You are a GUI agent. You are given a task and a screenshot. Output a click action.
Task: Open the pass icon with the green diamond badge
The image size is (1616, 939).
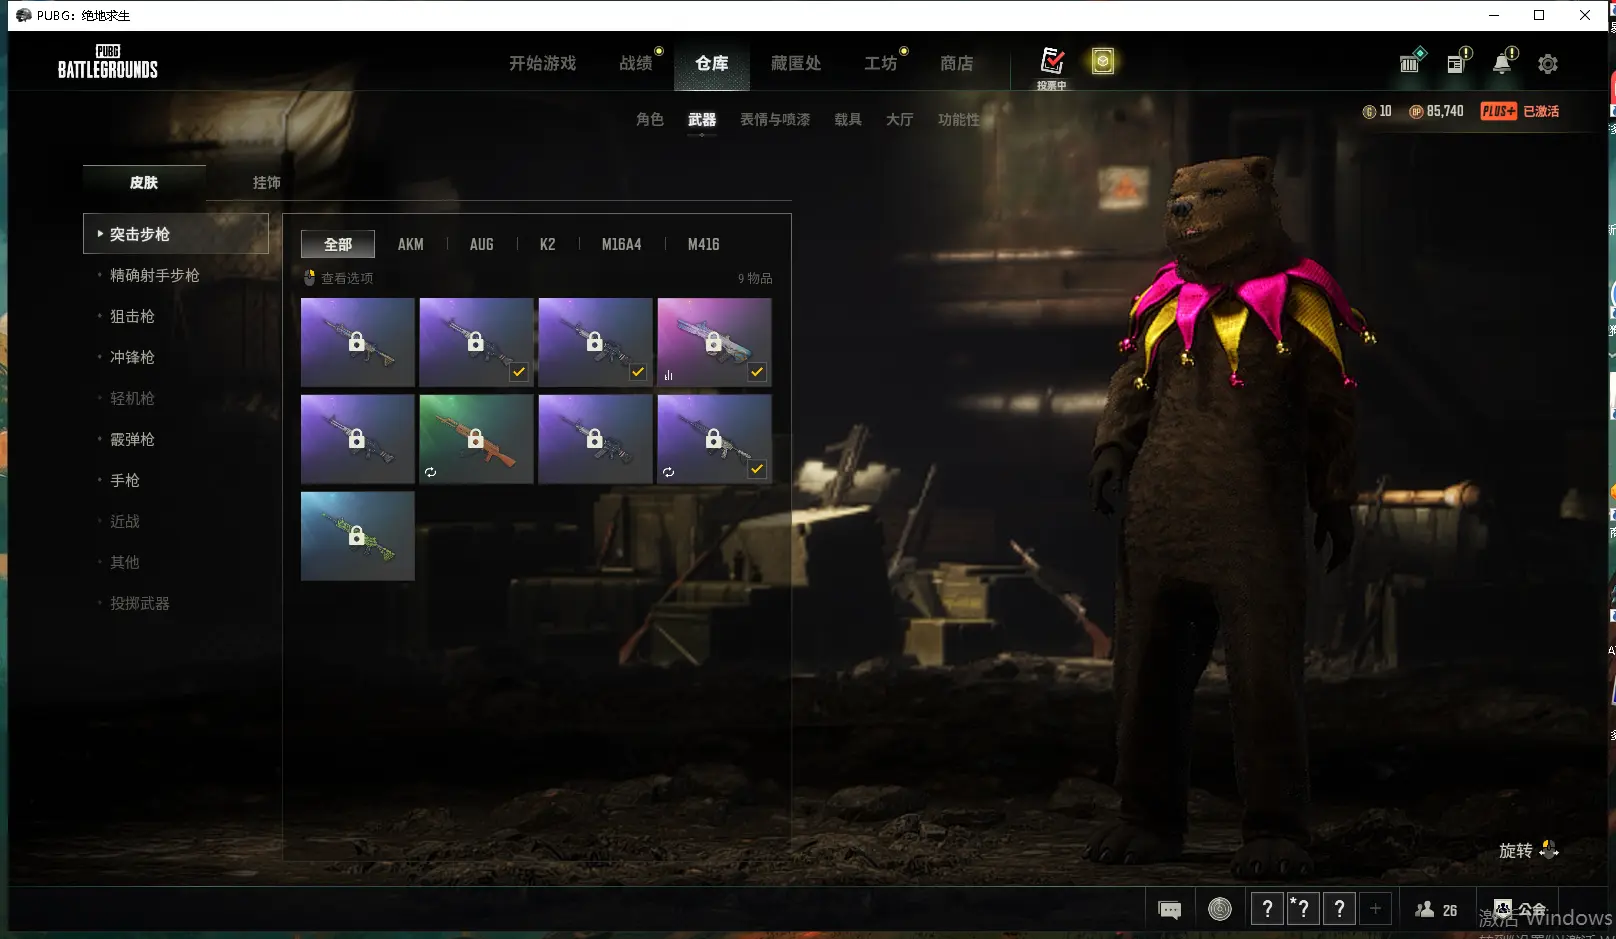[x=1411, y=62]
